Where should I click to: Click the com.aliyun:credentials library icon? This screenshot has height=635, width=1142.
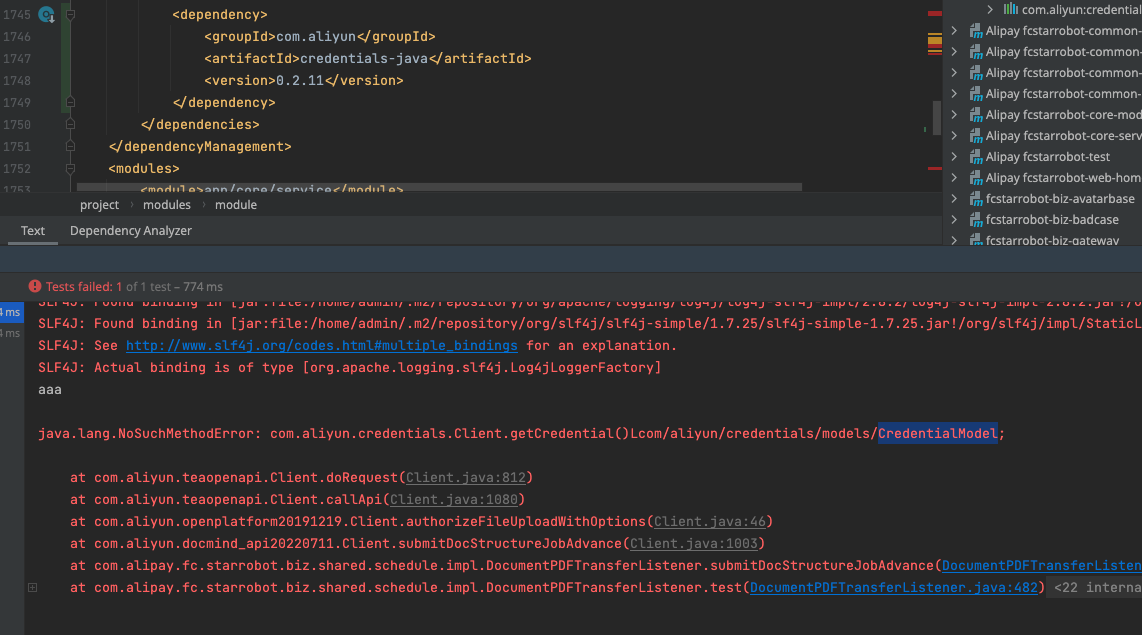click(x=1011, y=9)
